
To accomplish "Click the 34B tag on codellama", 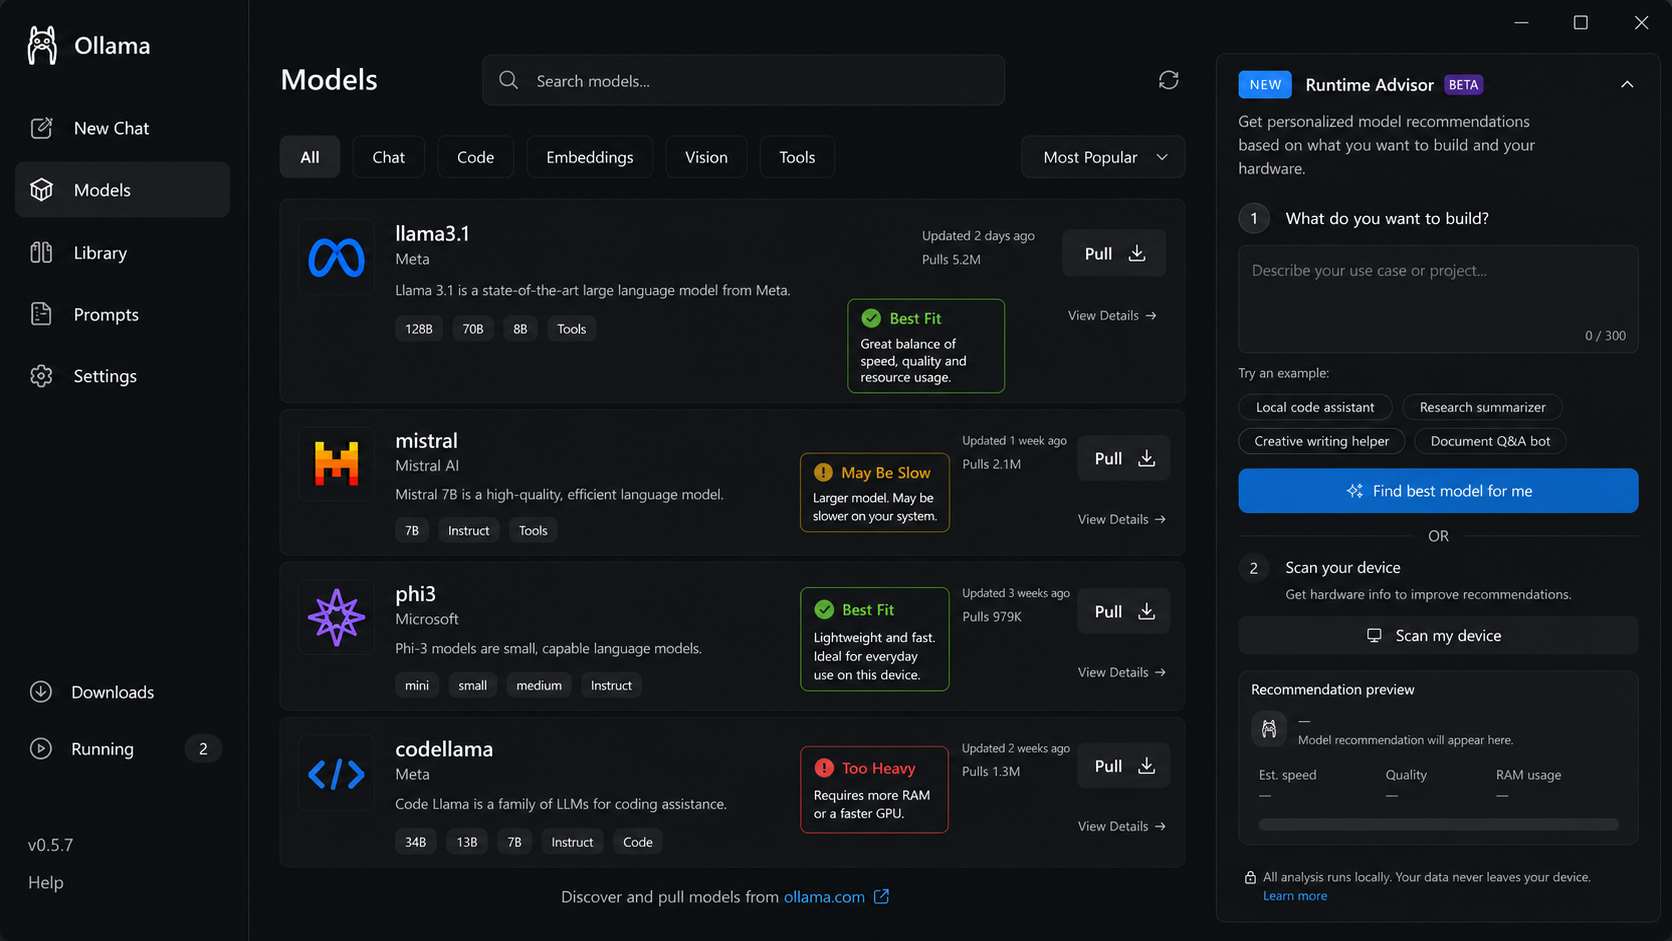I will 415,842.
